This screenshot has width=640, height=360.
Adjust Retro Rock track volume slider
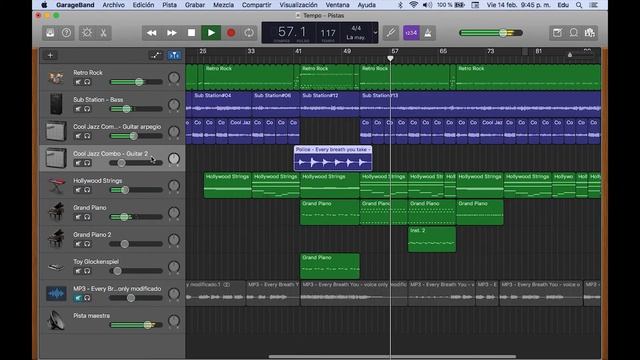(x=136, y=82)
